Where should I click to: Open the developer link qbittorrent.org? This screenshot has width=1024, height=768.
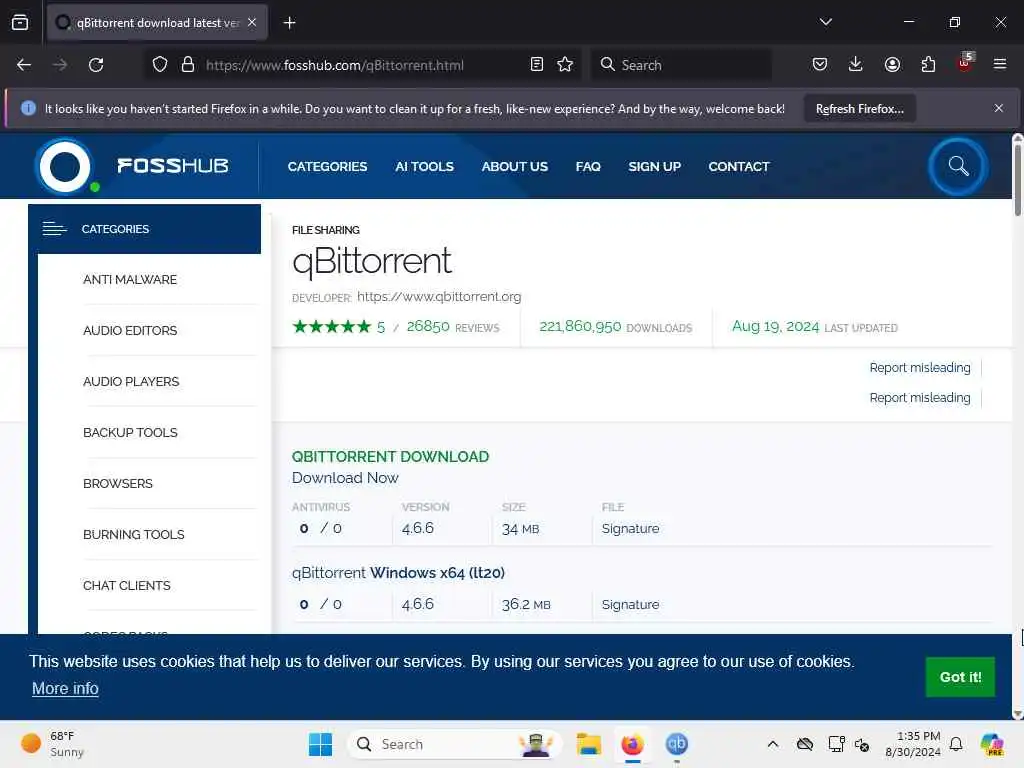(439, 296)
